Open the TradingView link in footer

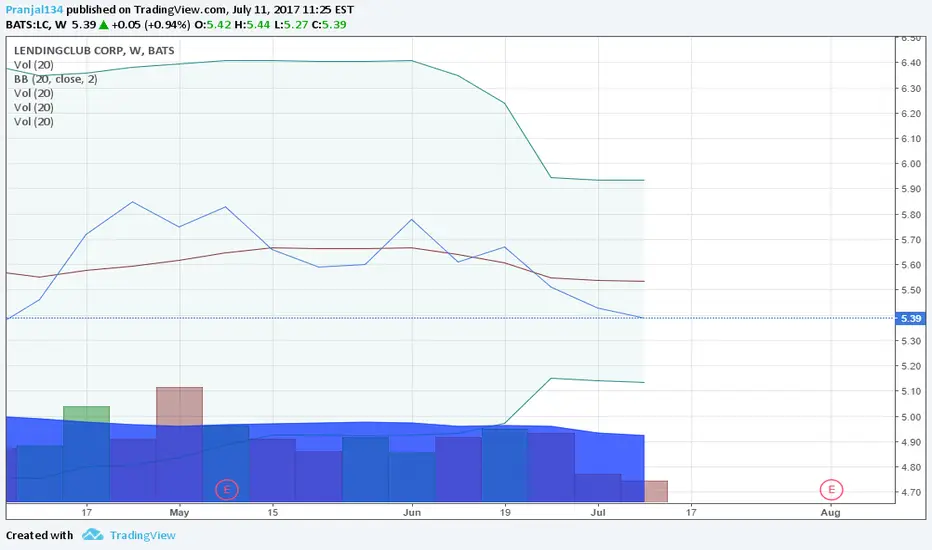(143, 535)
